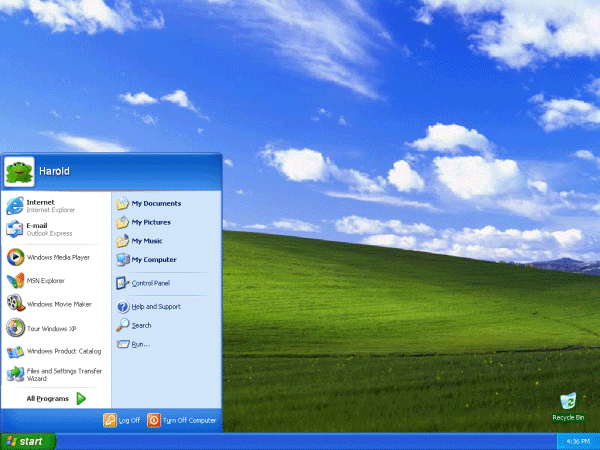Click the Windows Media Player text label

click(x=58, y=258)
